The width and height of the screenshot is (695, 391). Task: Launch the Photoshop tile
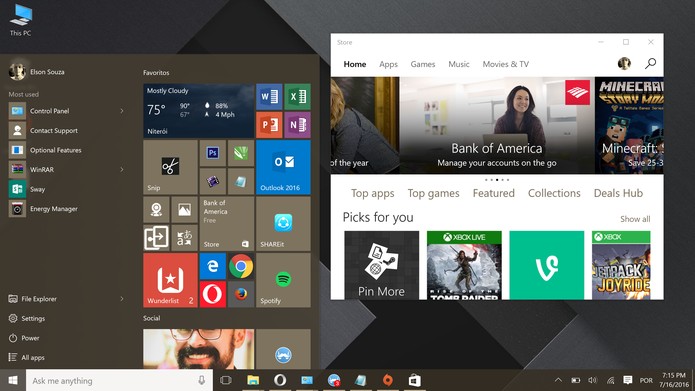point(213,153)
